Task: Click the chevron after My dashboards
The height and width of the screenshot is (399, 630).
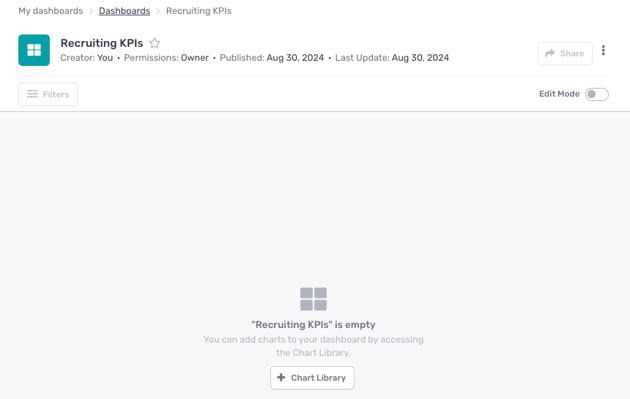Action: [91, 11]
